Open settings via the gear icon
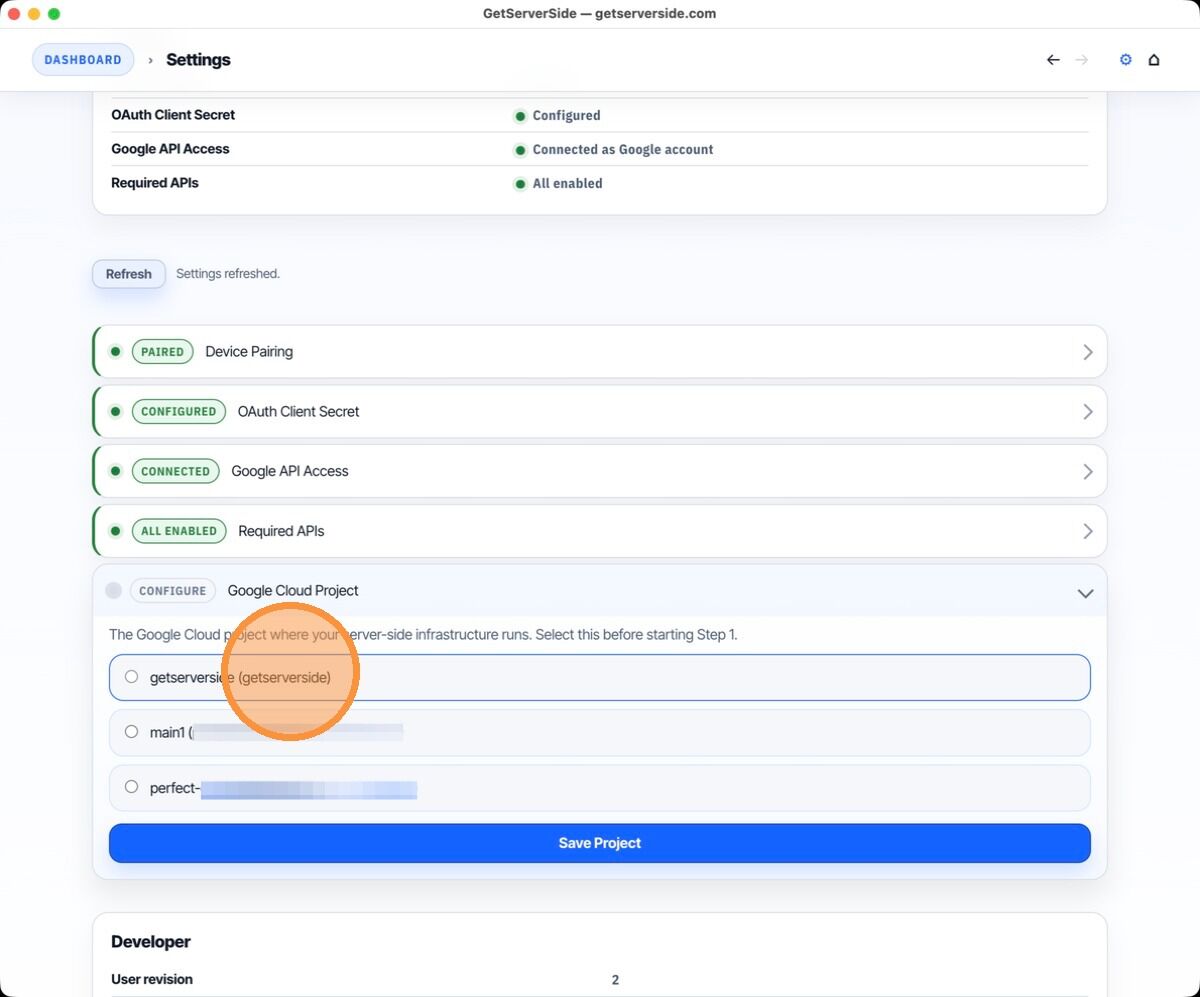 [x=1125, y=60]
